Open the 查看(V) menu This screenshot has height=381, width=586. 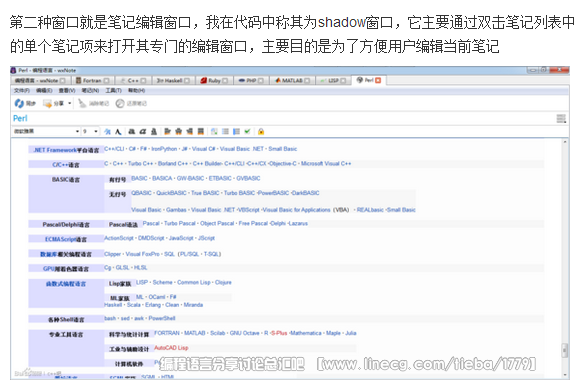coord(67,90)
